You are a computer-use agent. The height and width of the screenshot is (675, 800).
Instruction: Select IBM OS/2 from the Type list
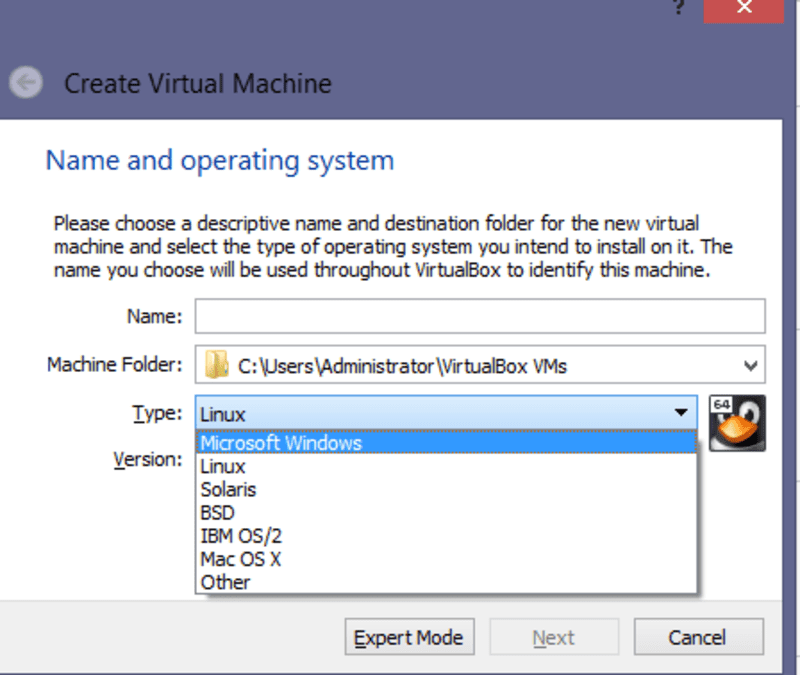pos(446,536)
